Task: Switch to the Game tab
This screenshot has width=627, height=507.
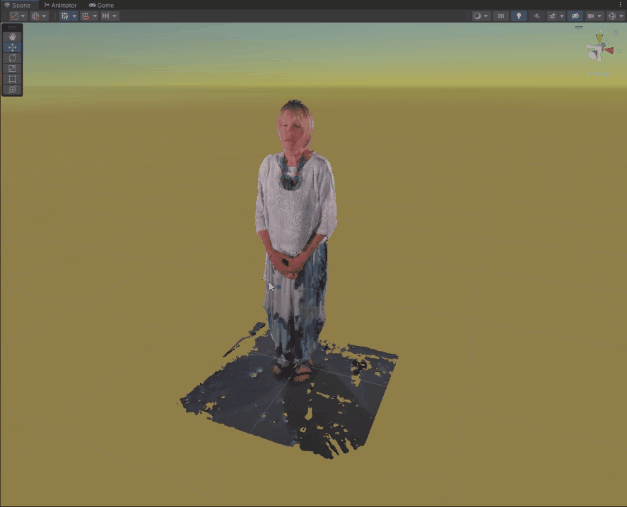Action: (x=102, y=5)
